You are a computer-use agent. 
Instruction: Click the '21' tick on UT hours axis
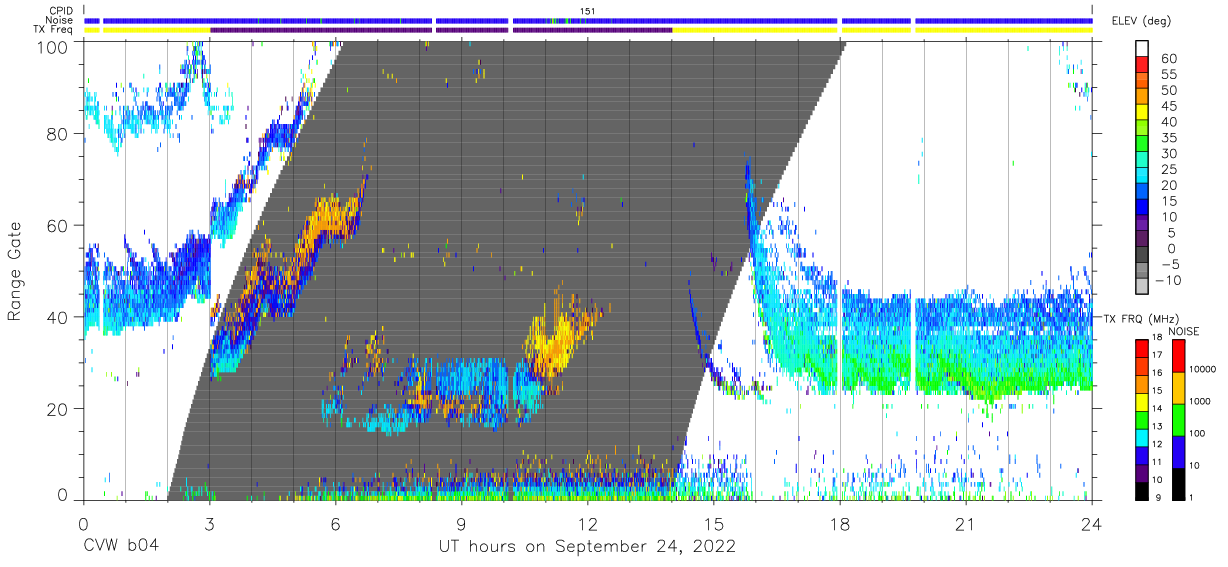point(965,524)
